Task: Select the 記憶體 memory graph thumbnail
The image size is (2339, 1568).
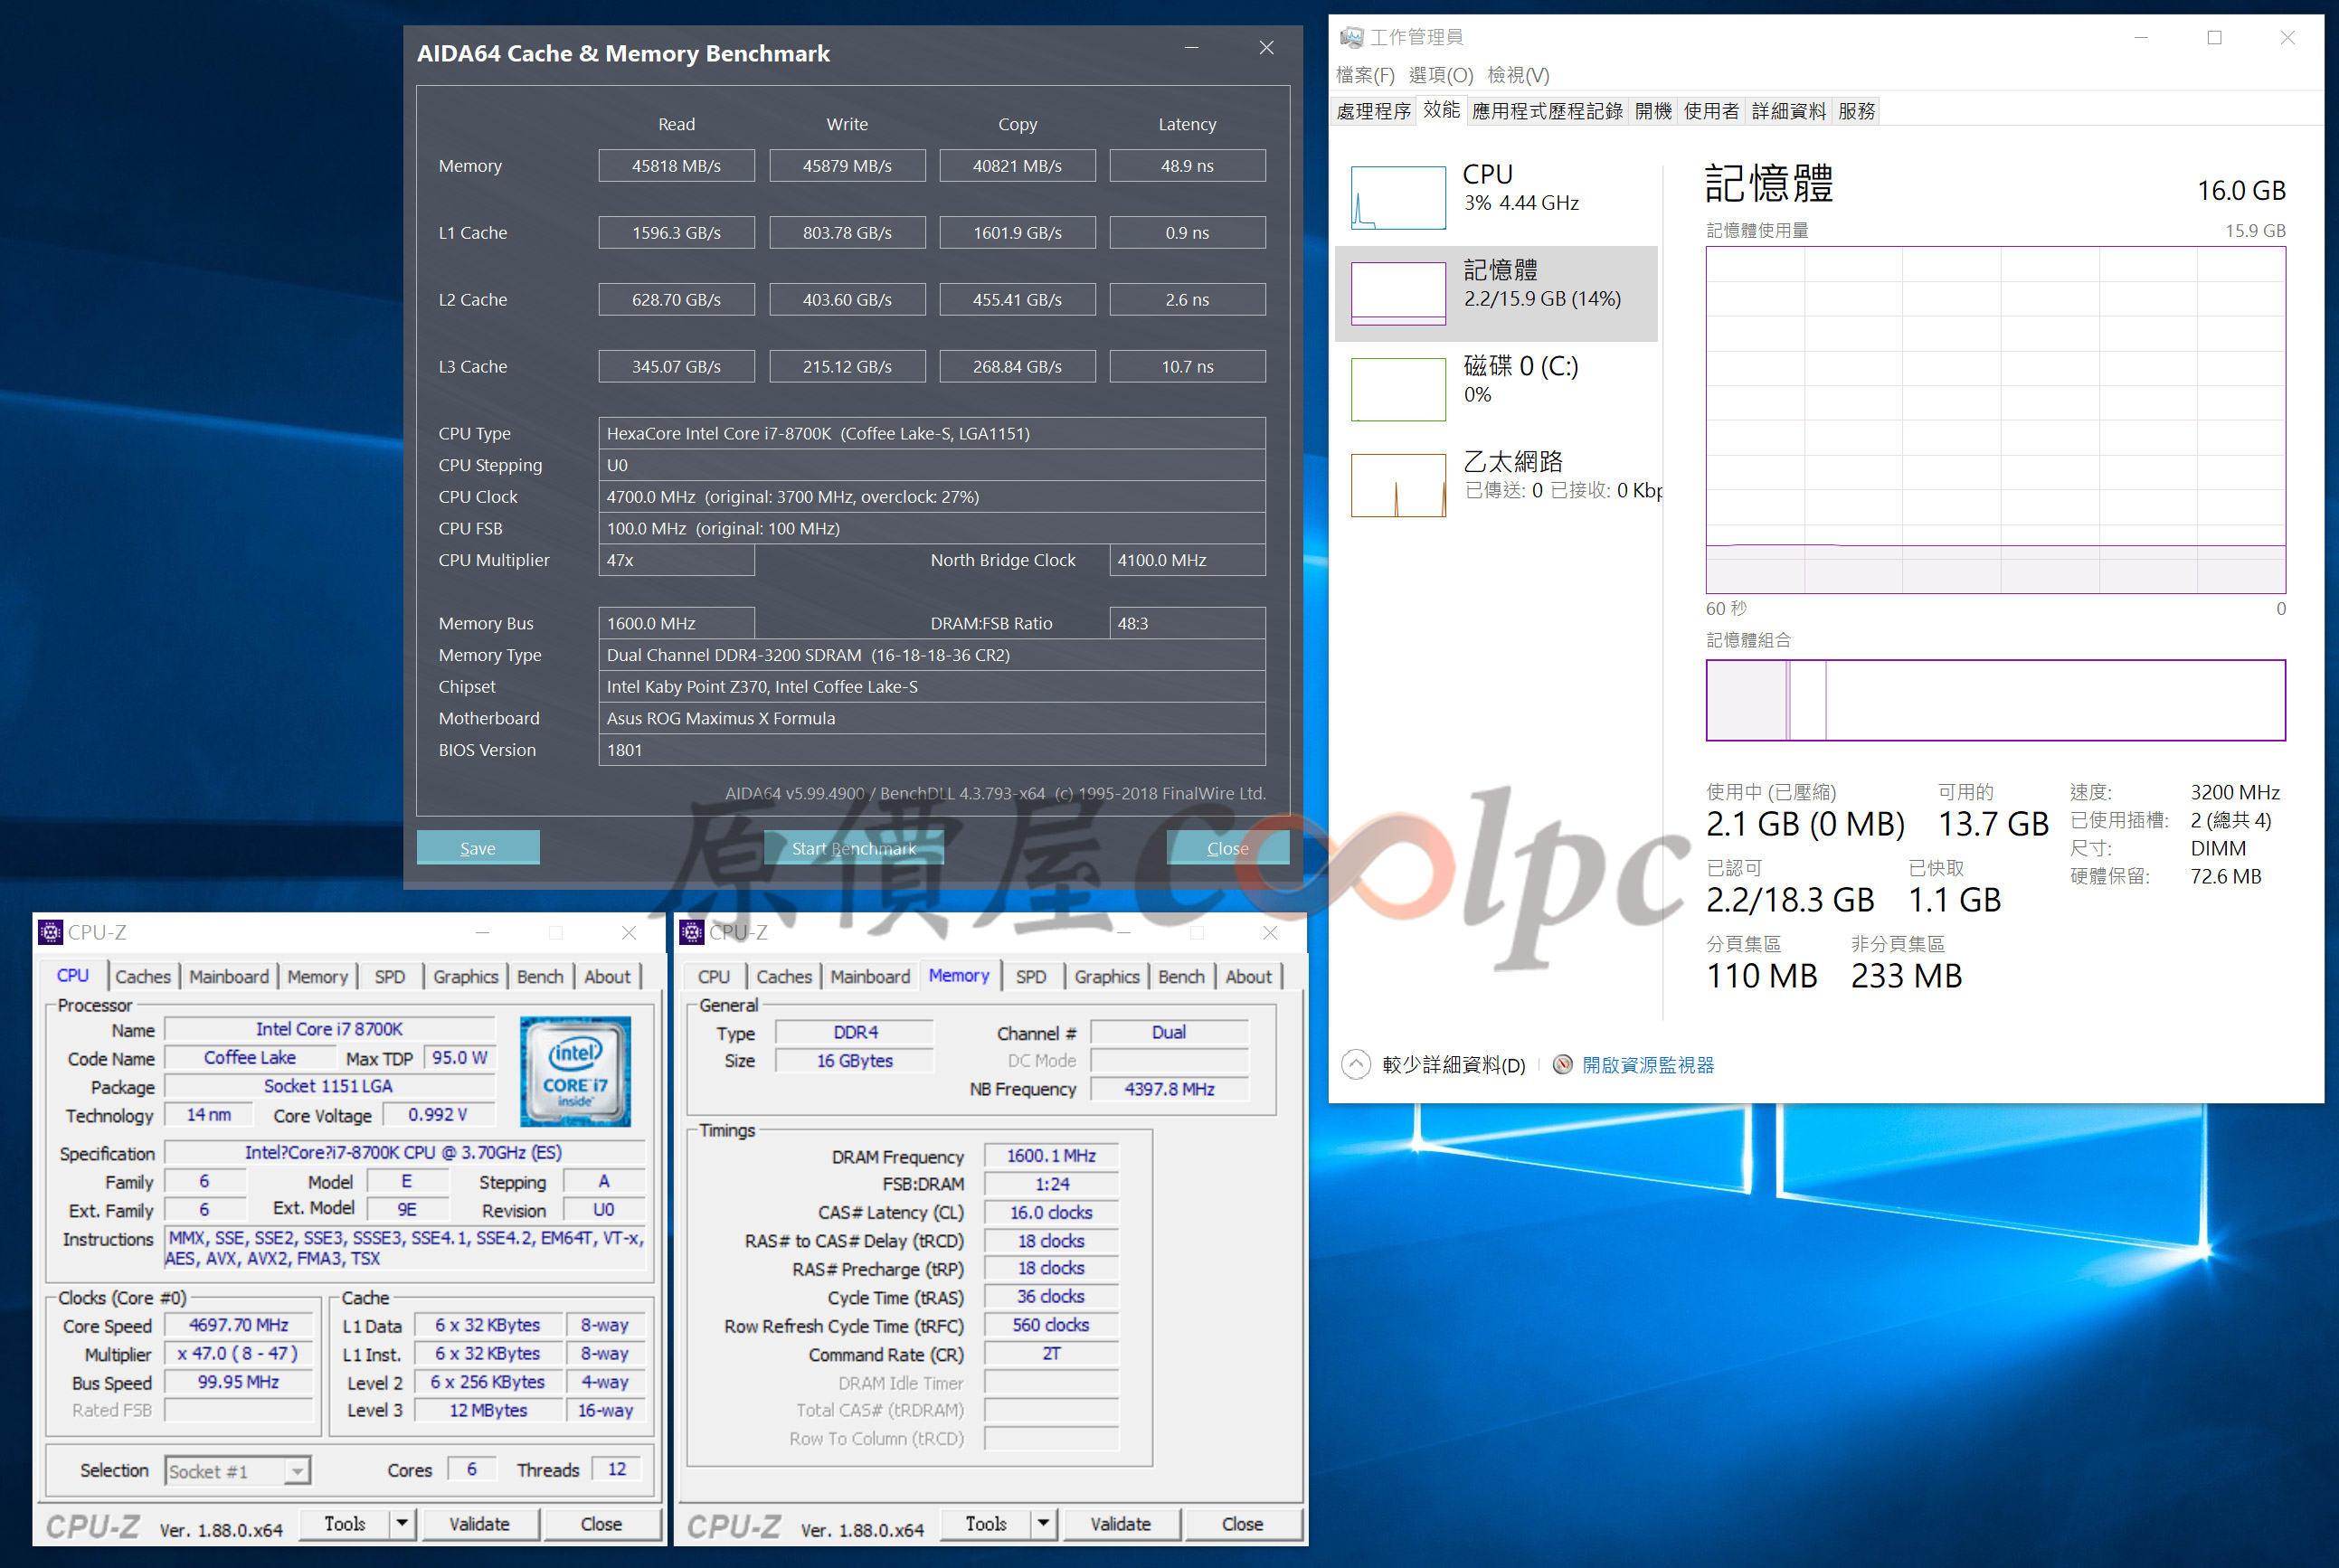Action: [x=1398, y=293]
